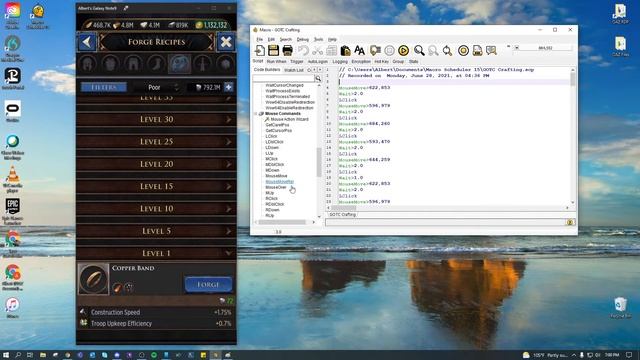Select the sword weapon category icon
Viewport: 640px width, 360px height.
click(202, 64)
